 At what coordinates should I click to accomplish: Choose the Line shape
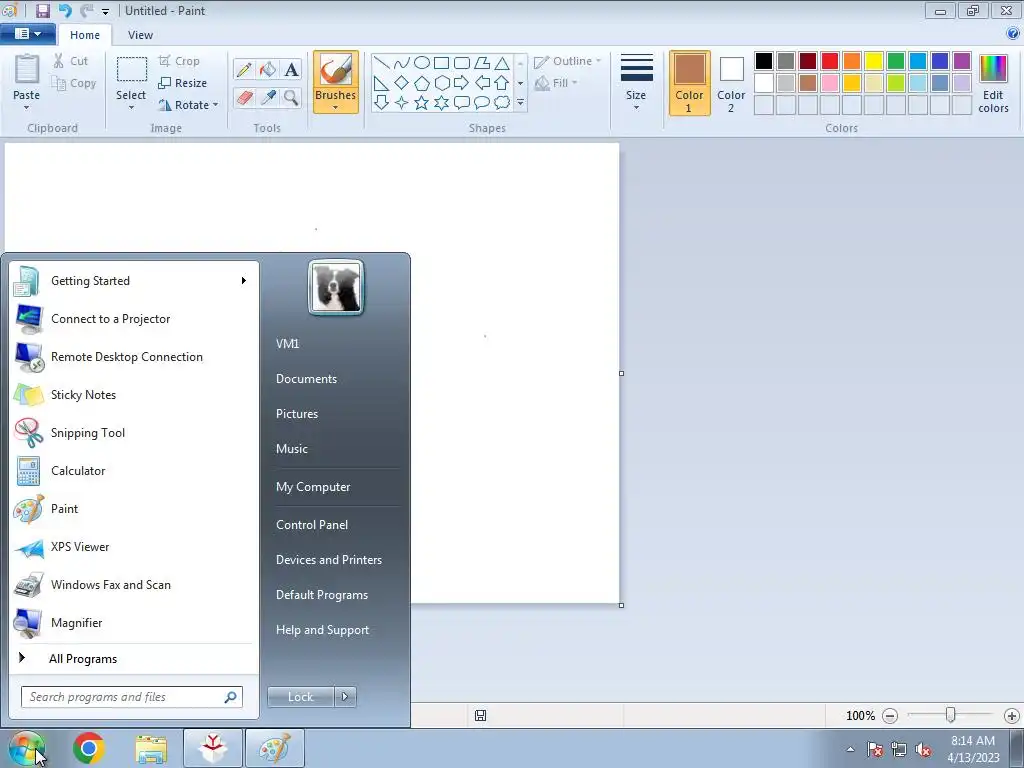tap(382, 63)
